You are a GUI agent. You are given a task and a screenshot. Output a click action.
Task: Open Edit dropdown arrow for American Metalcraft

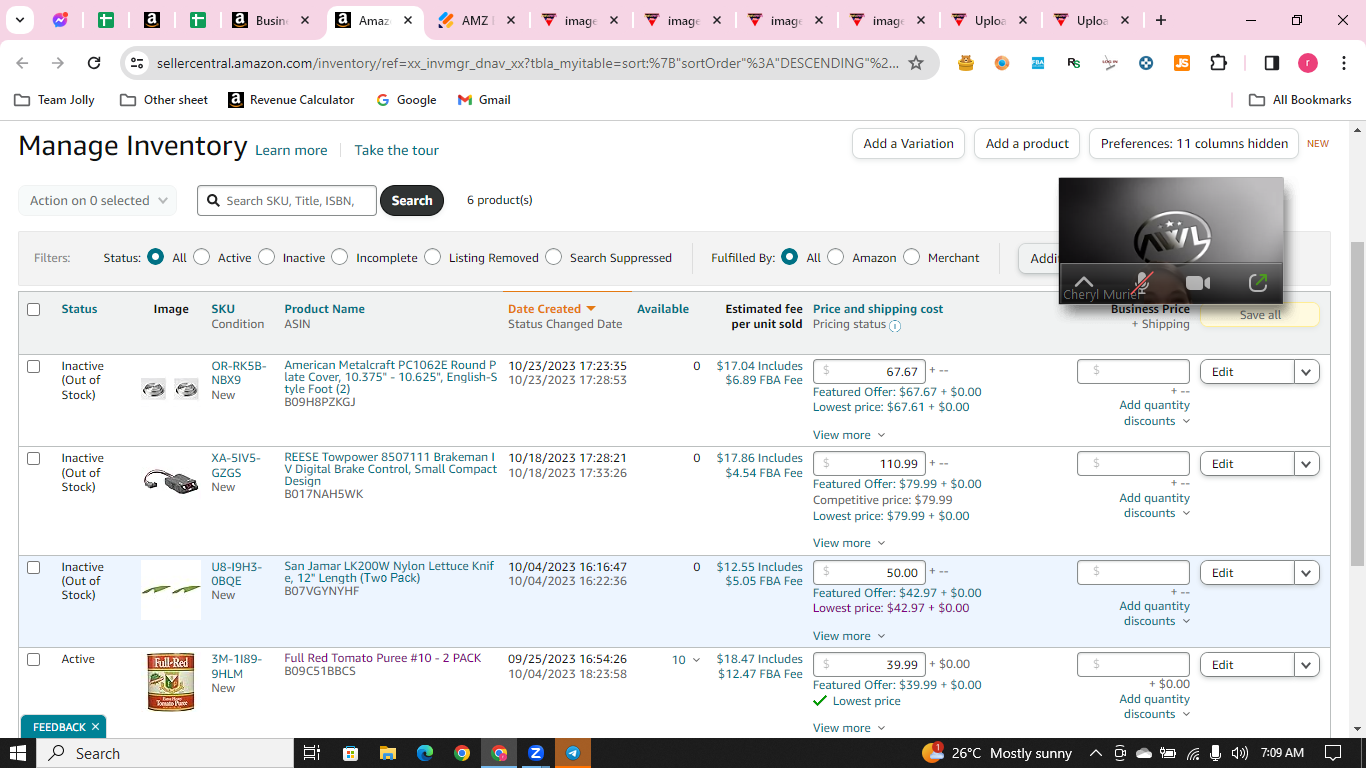(1306, 372)
